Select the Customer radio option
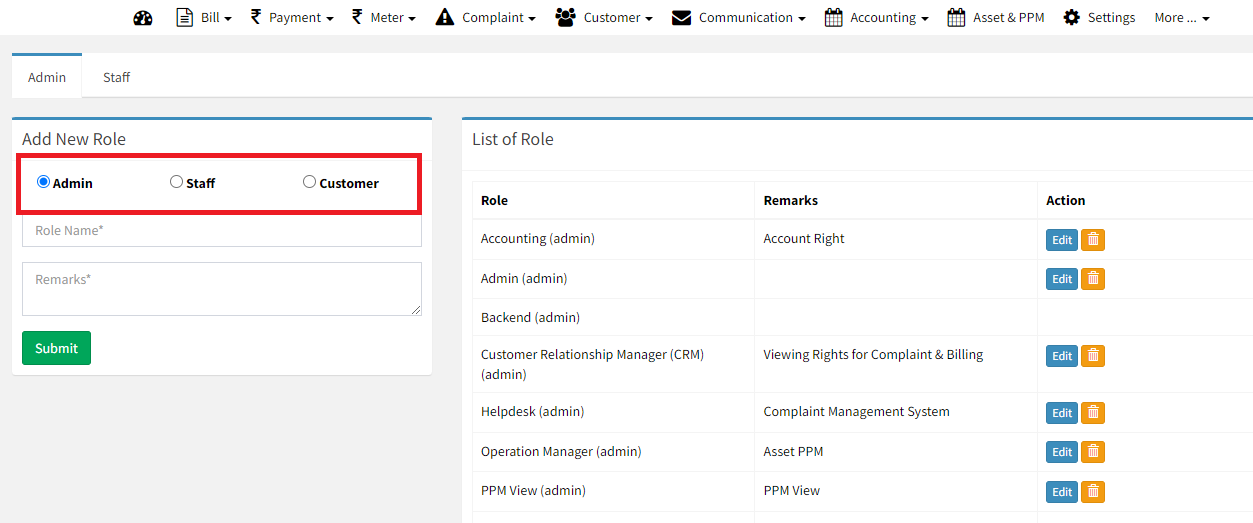 click(x=309, y=182)
